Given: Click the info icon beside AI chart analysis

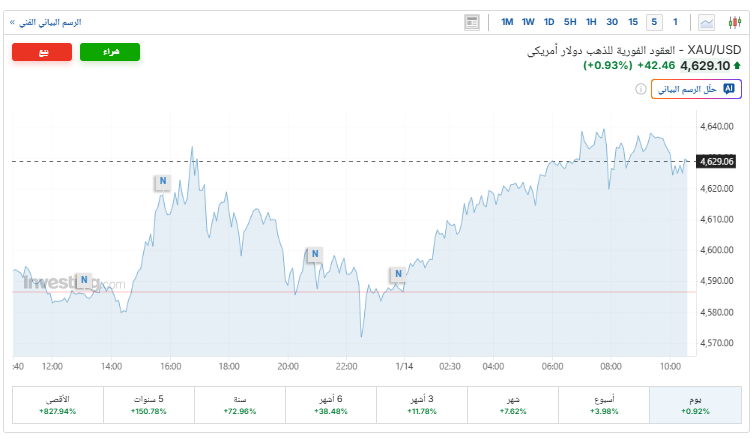Looking at the screenshot, I should click(641, 89).
